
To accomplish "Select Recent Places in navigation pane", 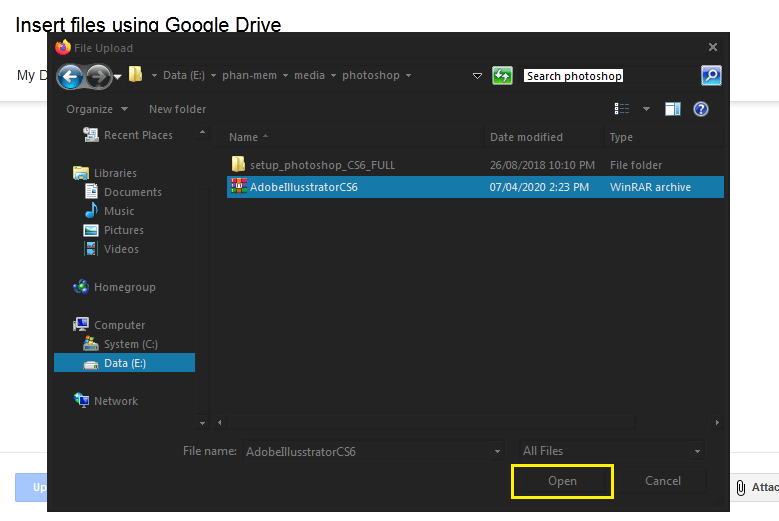I will click(x=128, y=135).
